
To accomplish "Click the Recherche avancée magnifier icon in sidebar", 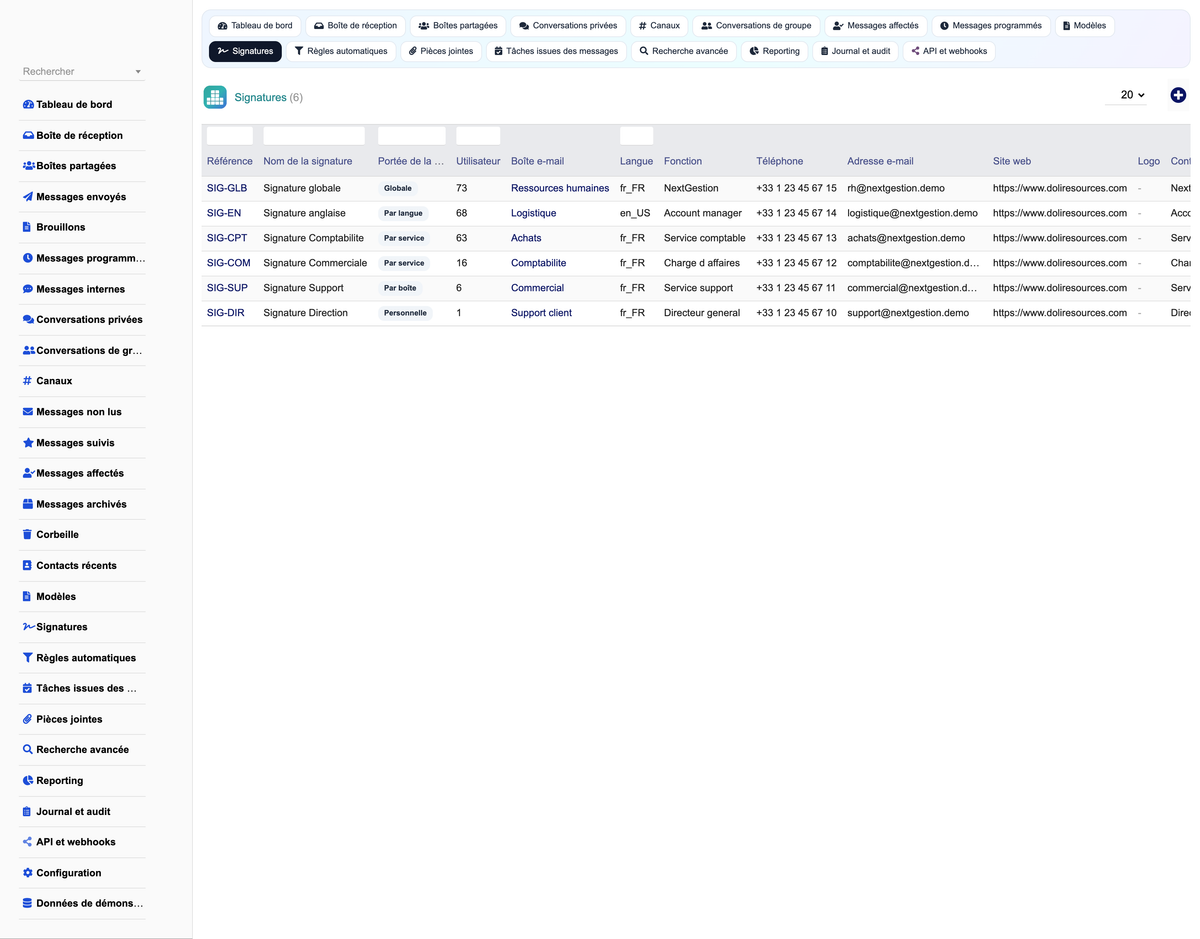I will [28, 750].
